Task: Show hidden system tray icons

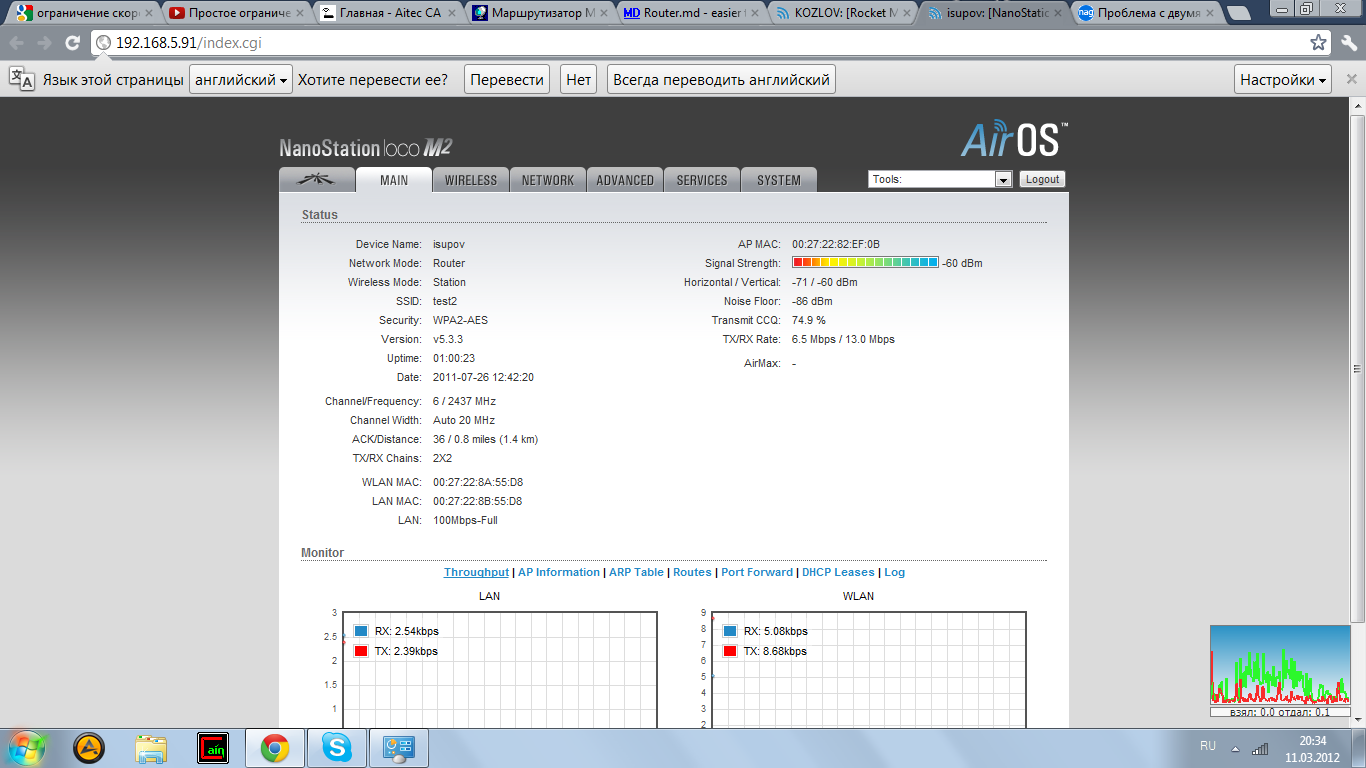Action: point(1235,748)
